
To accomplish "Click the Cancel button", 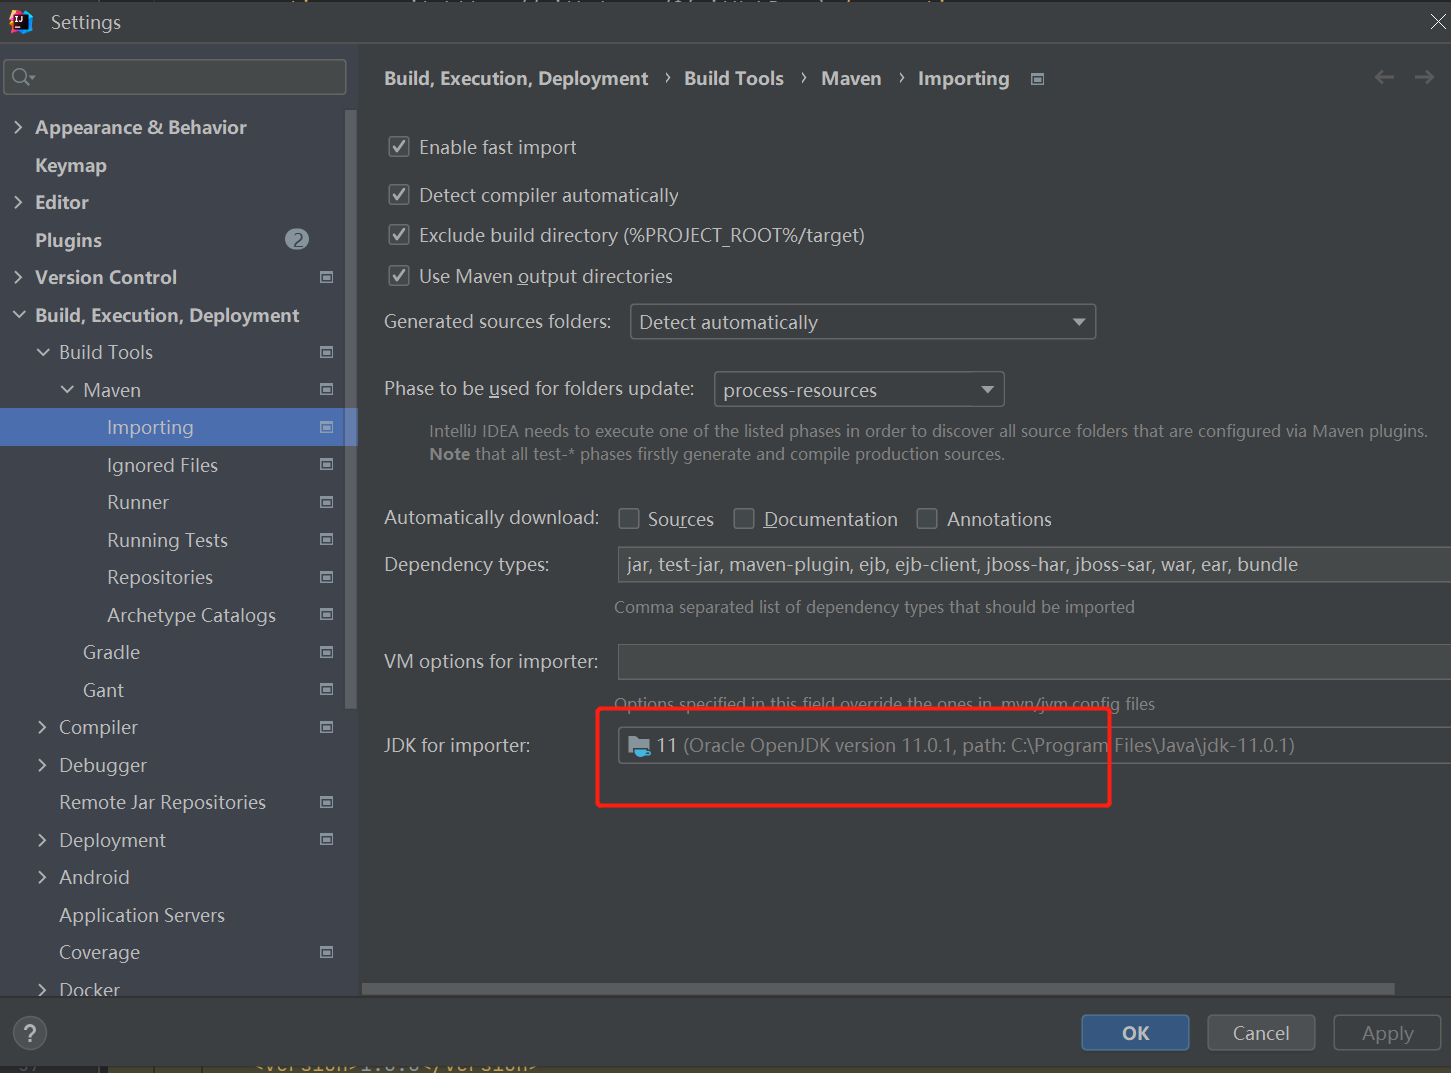I will 1261,1033.
